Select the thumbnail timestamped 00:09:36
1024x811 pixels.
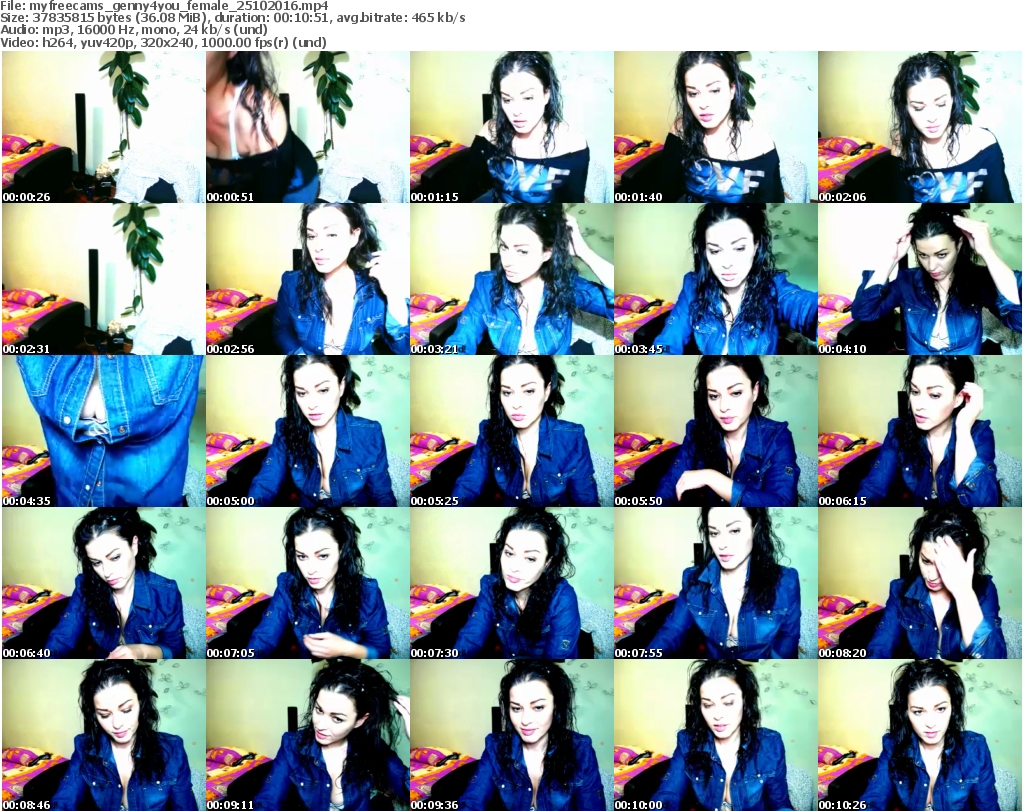(x=511, y=735)
